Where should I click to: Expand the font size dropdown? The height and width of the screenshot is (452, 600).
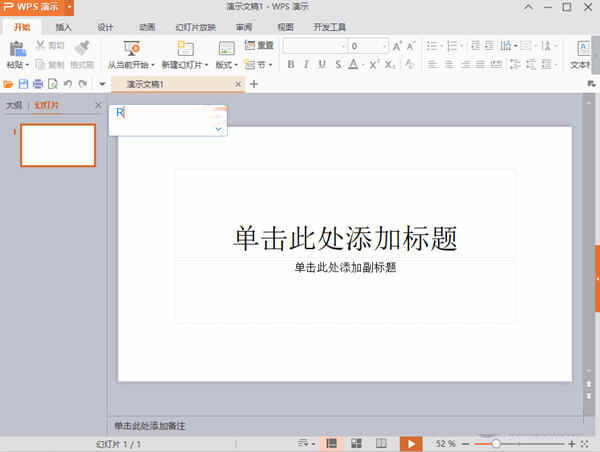click(x=384, y=47)
